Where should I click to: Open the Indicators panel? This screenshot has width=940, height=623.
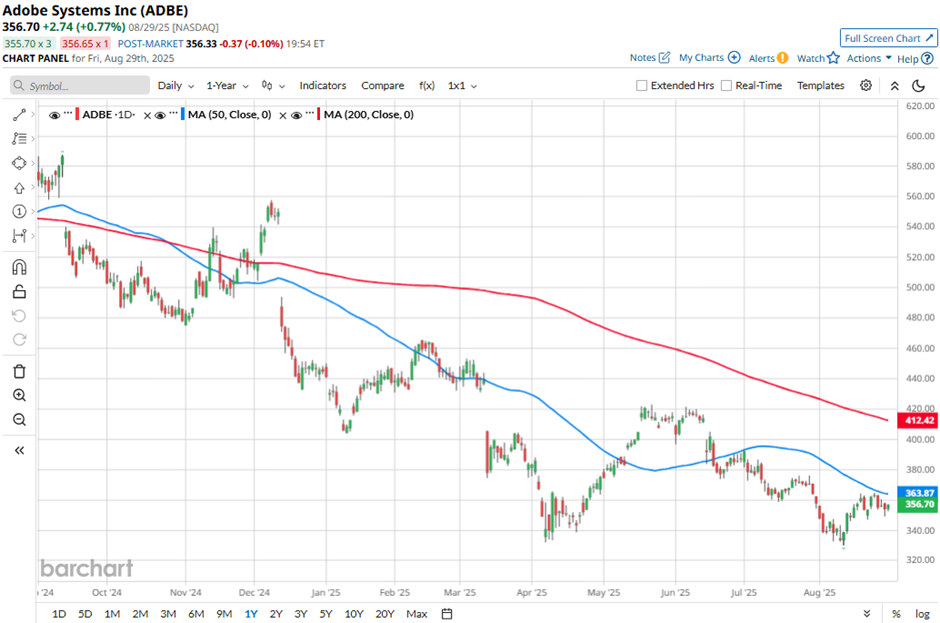pos(323,86)
